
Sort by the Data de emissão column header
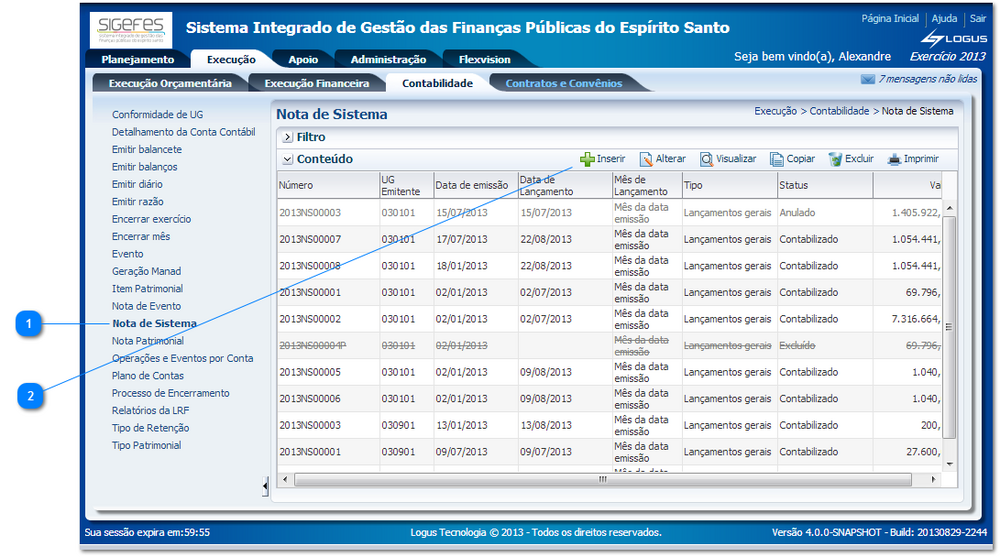click(x=472, y=185)
